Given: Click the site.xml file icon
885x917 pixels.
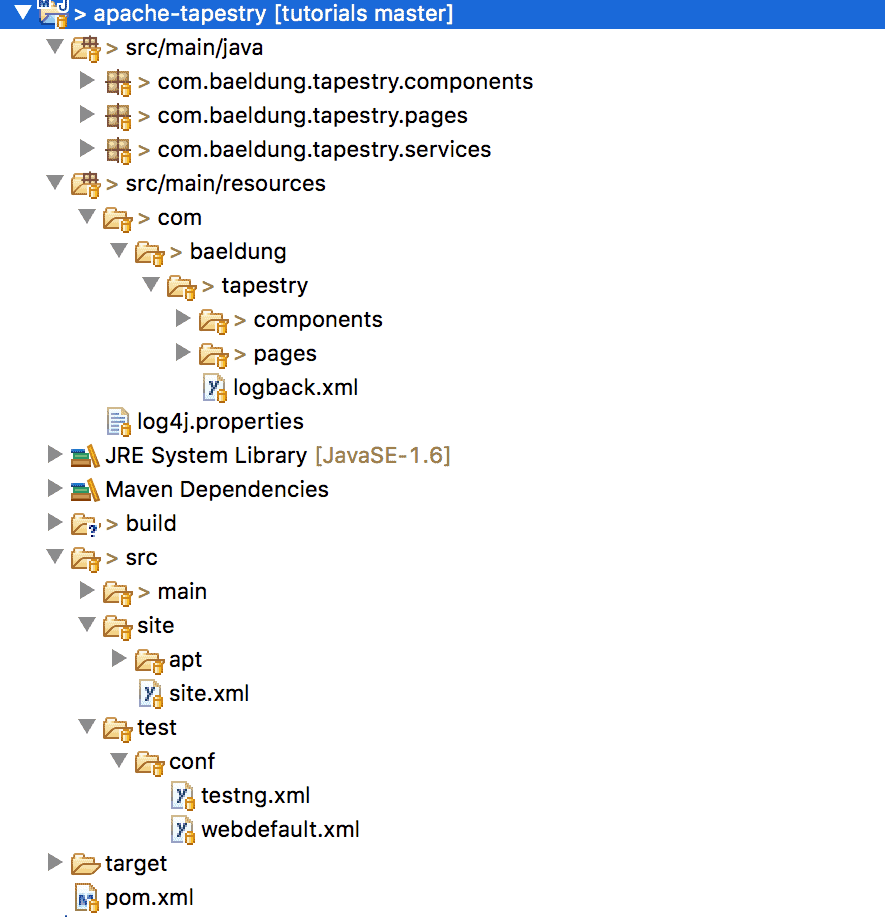Looking at the screenshot, I should click(x=151, y=694).
